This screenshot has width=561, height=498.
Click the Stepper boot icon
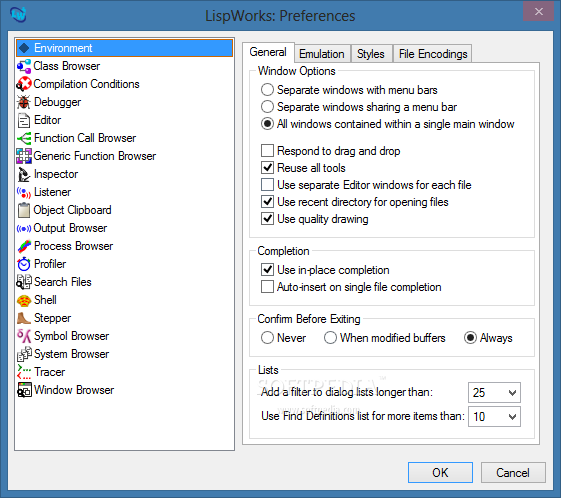pos(24,318)
